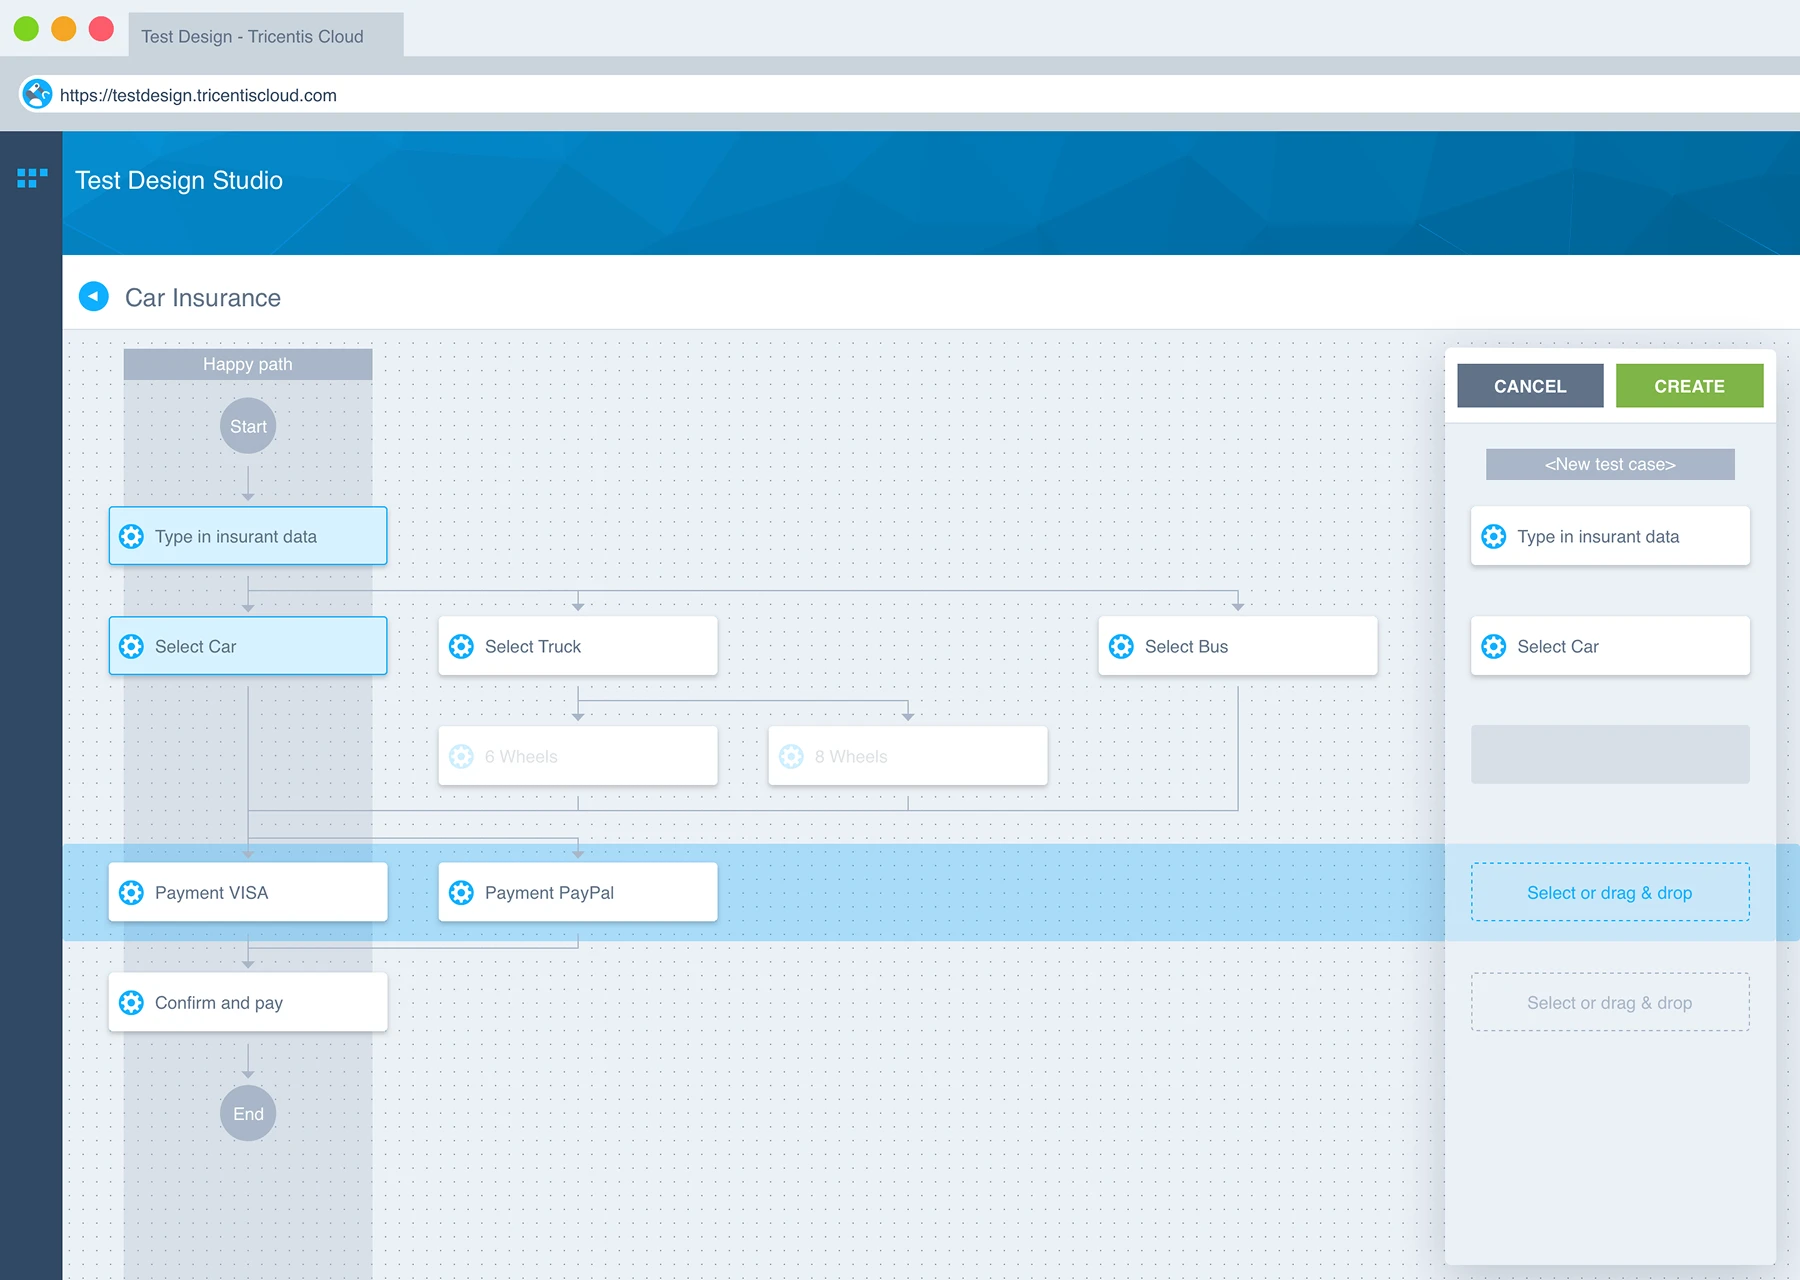
Task: Open the app grid menu icon
Action: [x=32, y=178]
